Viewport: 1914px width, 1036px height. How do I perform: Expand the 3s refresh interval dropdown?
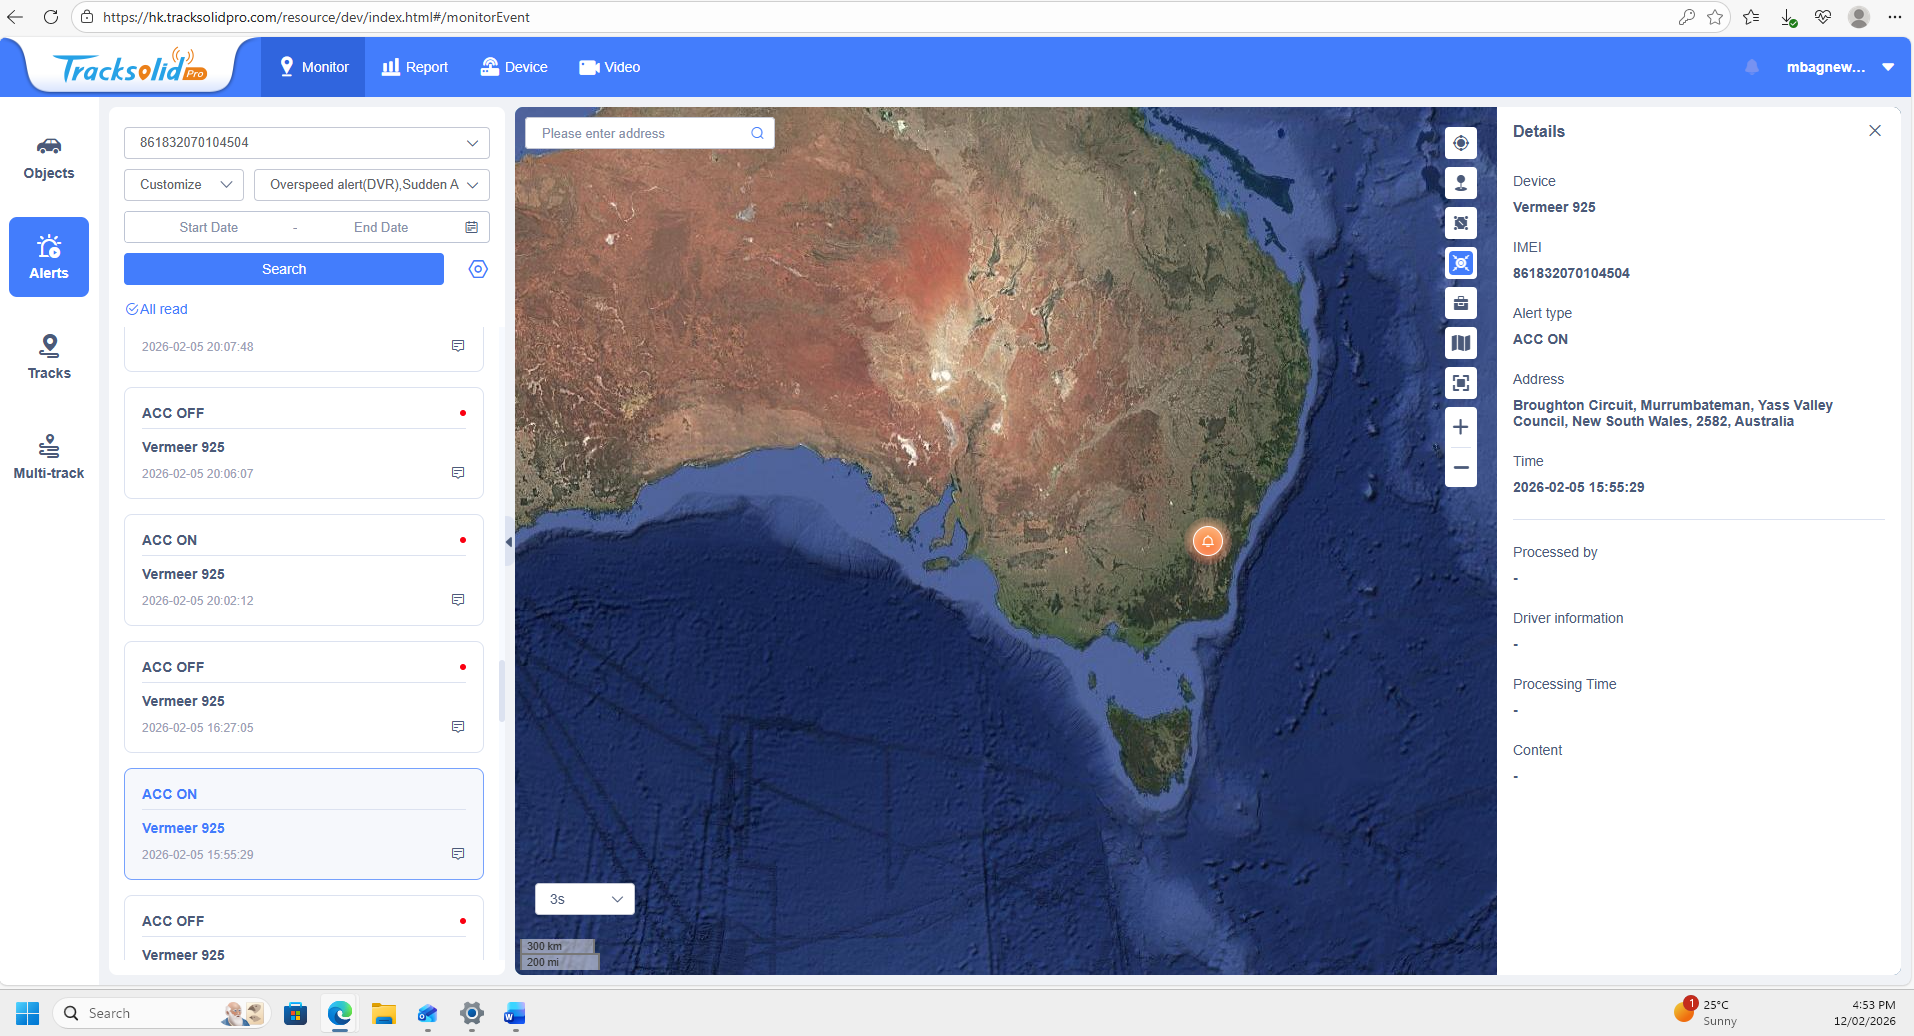(584, 899)
